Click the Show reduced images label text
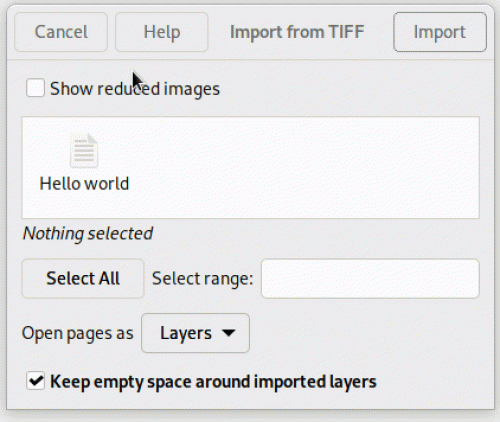Screen dimensions: 500x422 pos(135,89)
